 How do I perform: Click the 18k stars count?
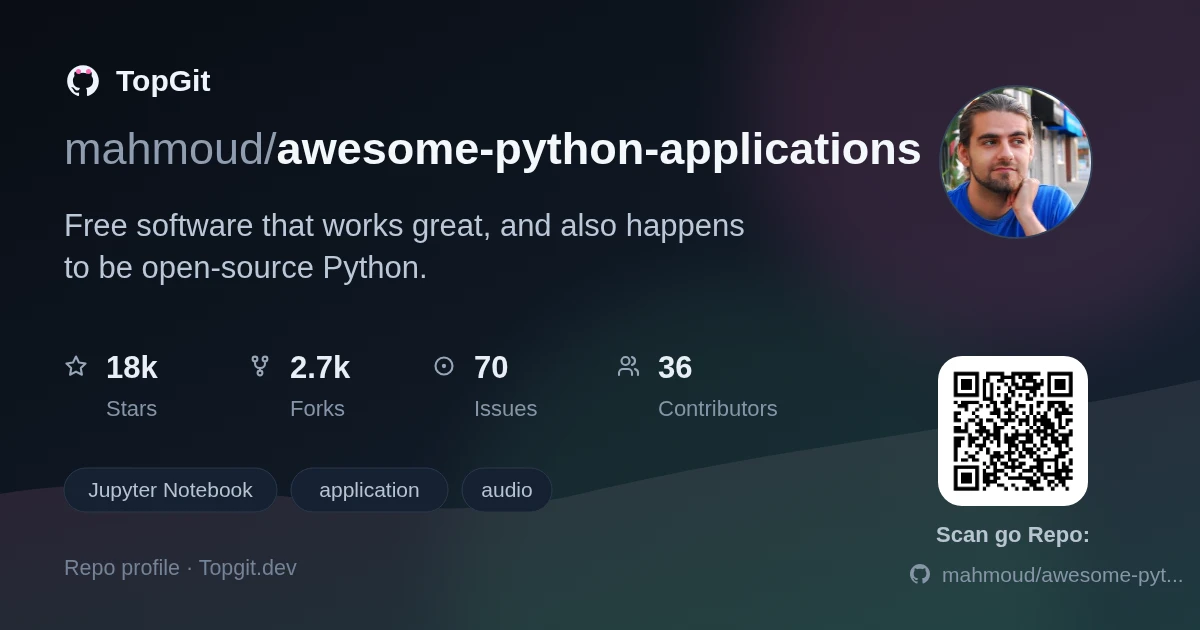[132, 368]
